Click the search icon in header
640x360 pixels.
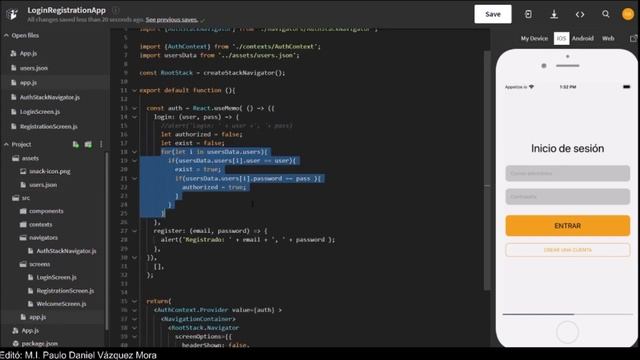(606, 14)
